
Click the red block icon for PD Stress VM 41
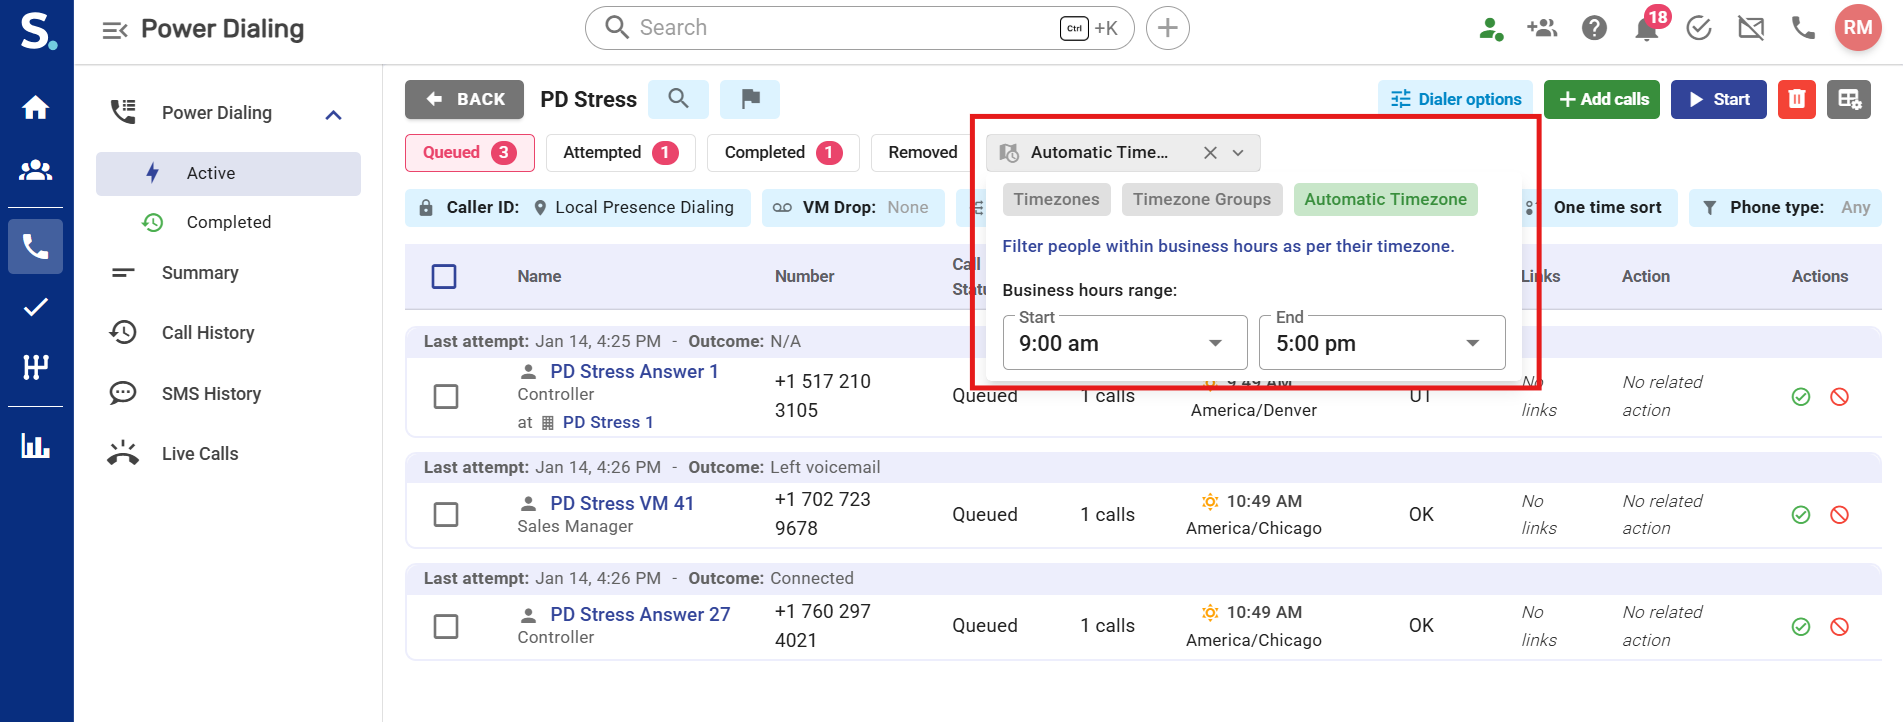point(1839,515)
